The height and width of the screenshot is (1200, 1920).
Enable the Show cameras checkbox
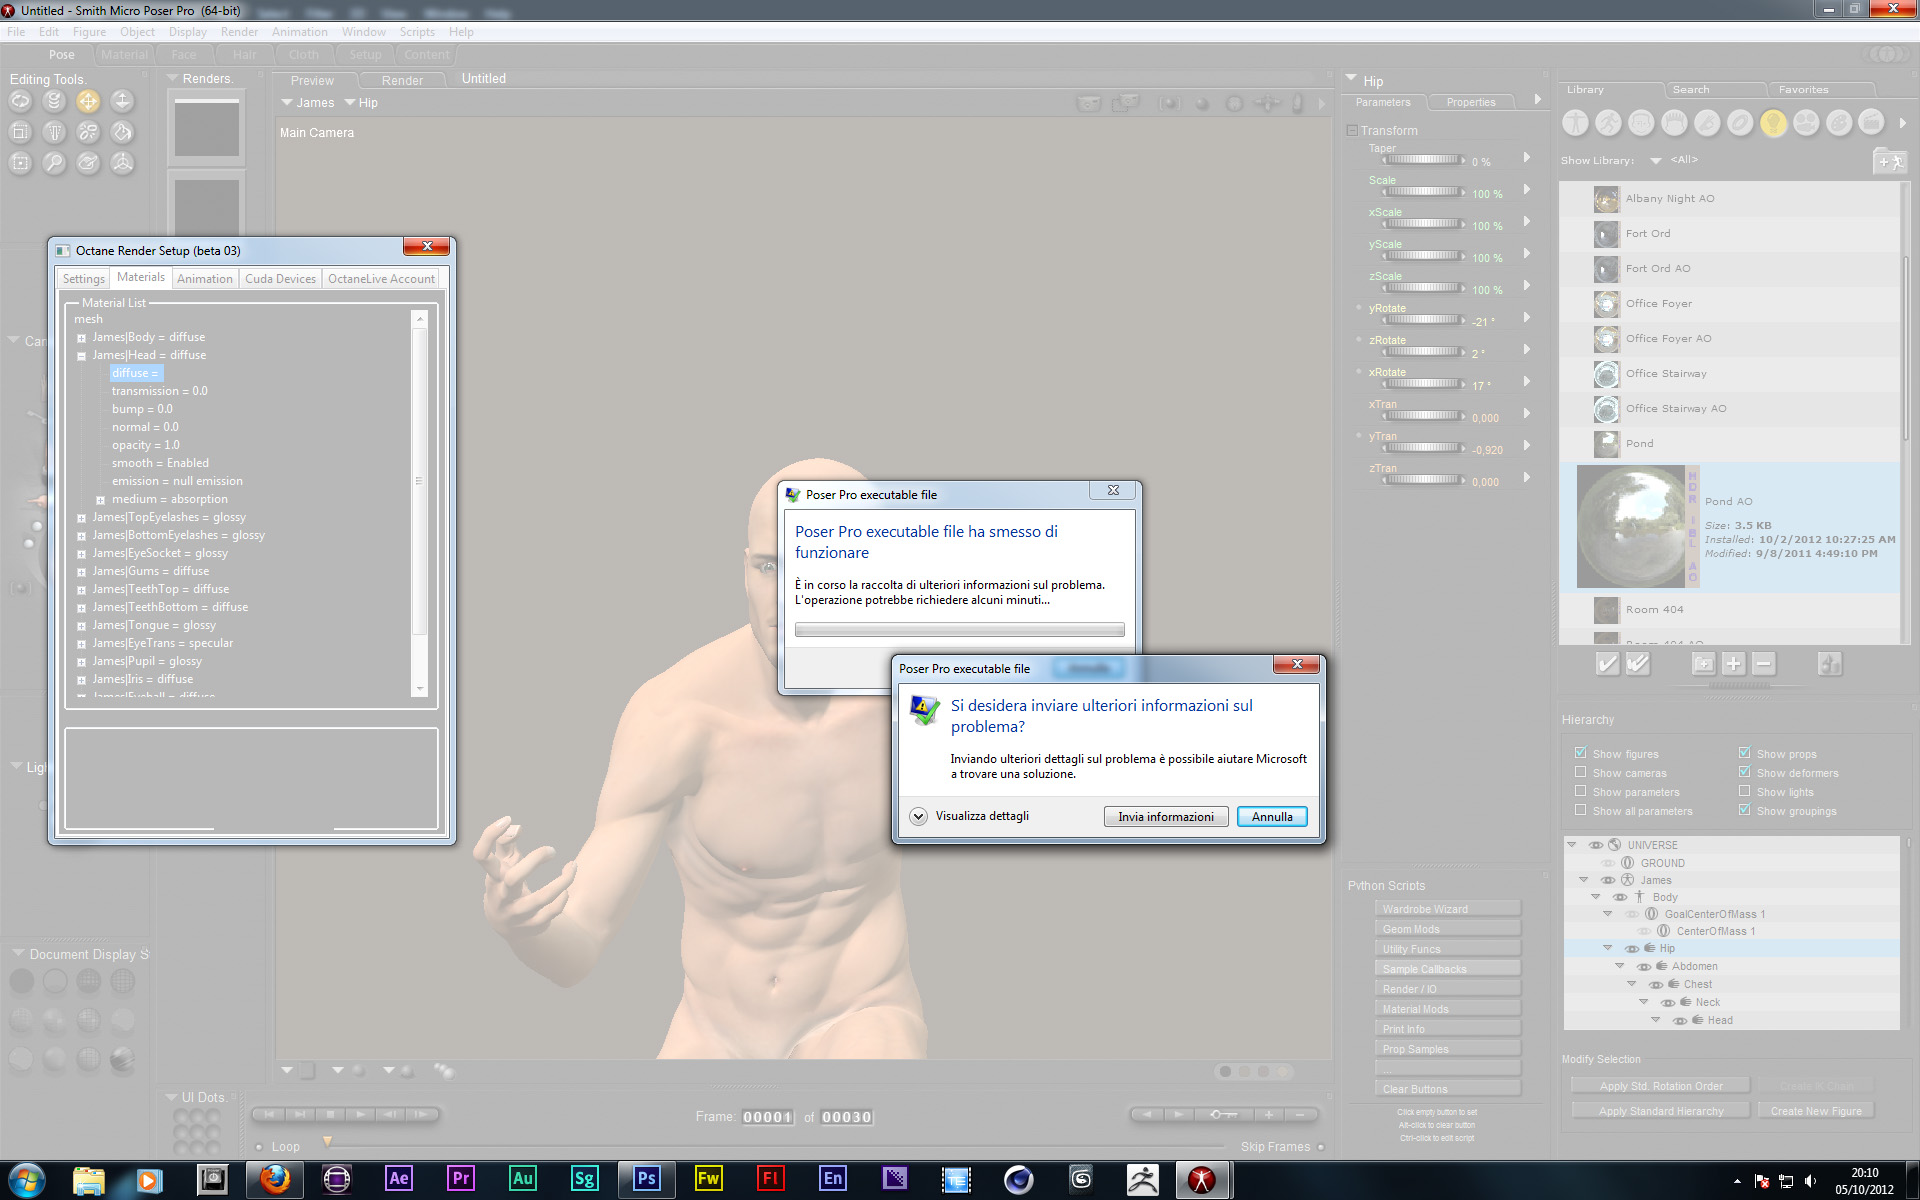pyautogui.click(x=1581, y=772)
